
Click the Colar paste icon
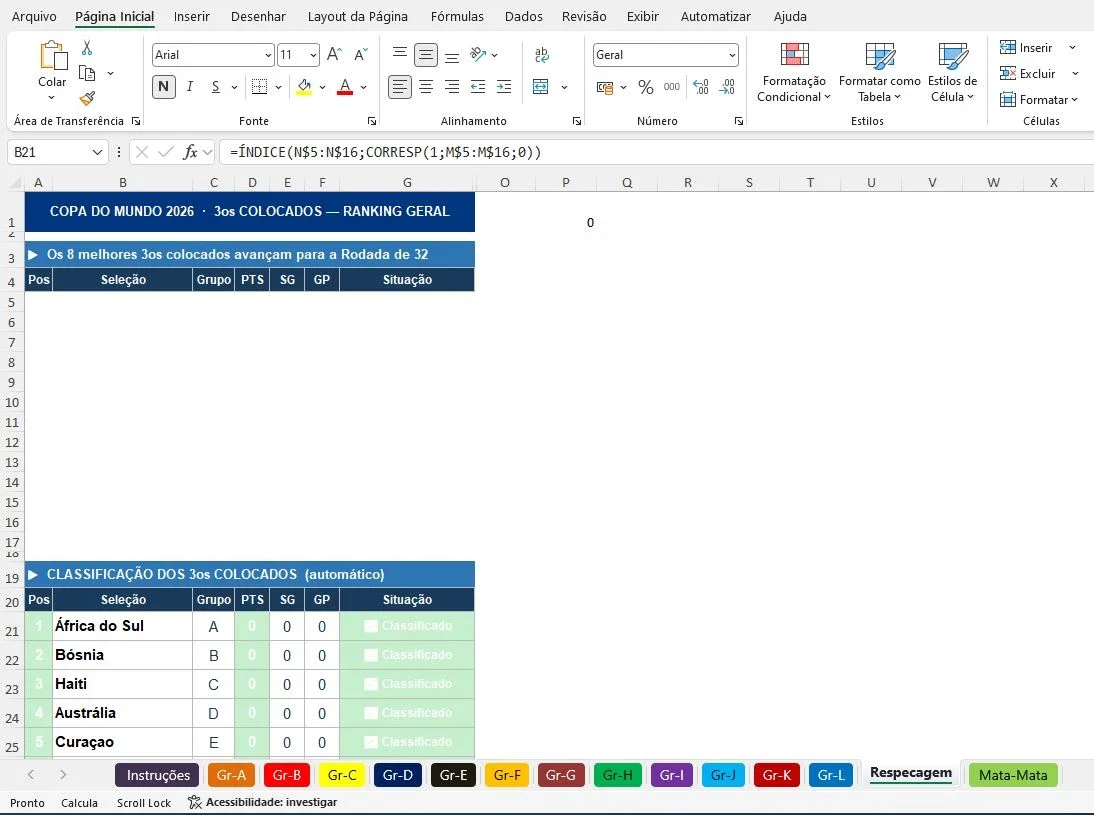coord(52,56)
